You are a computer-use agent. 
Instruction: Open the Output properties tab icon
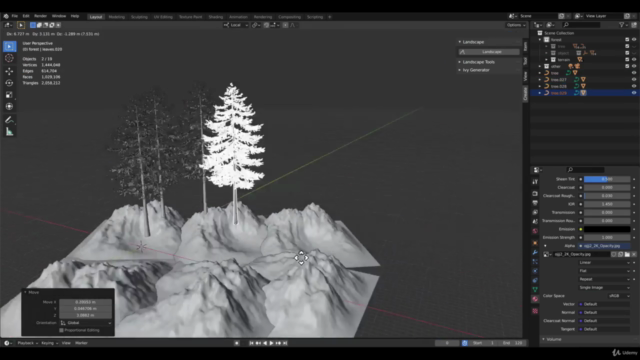pos(535,203)
